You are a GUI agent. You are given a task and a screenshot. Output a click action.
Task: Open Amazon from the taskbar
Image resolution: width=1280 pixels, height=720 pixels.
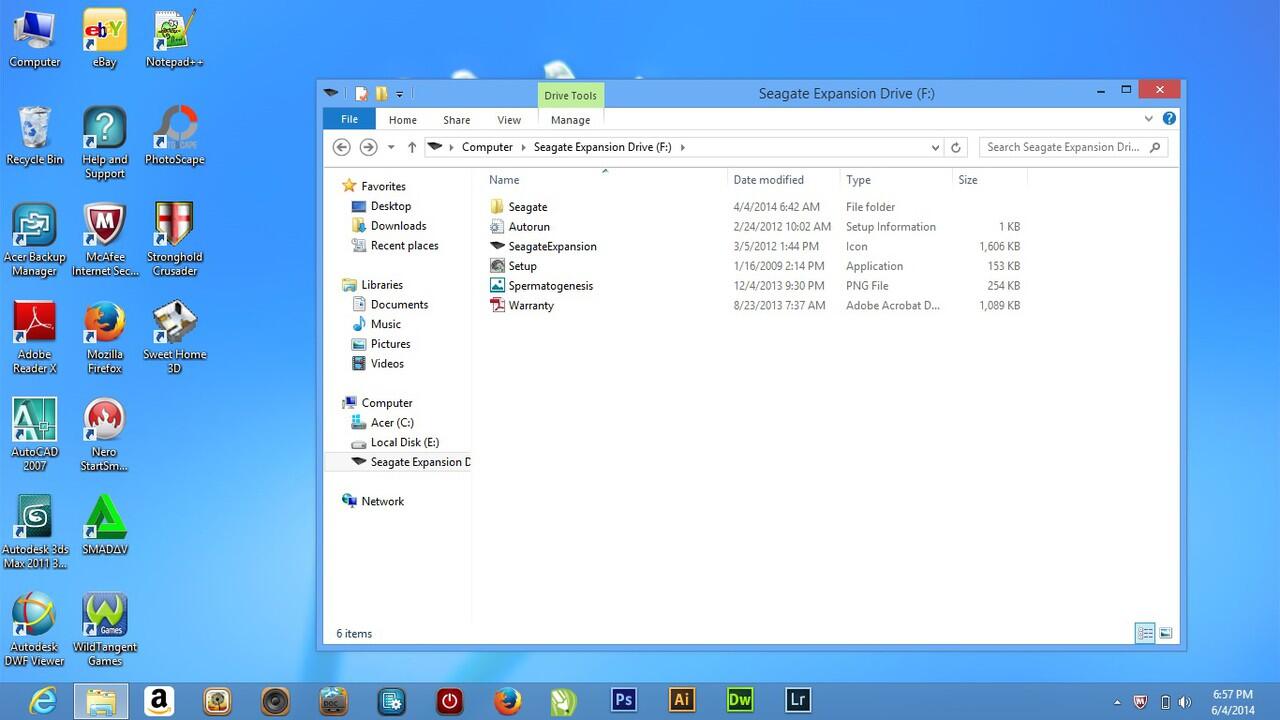point(159,701)
